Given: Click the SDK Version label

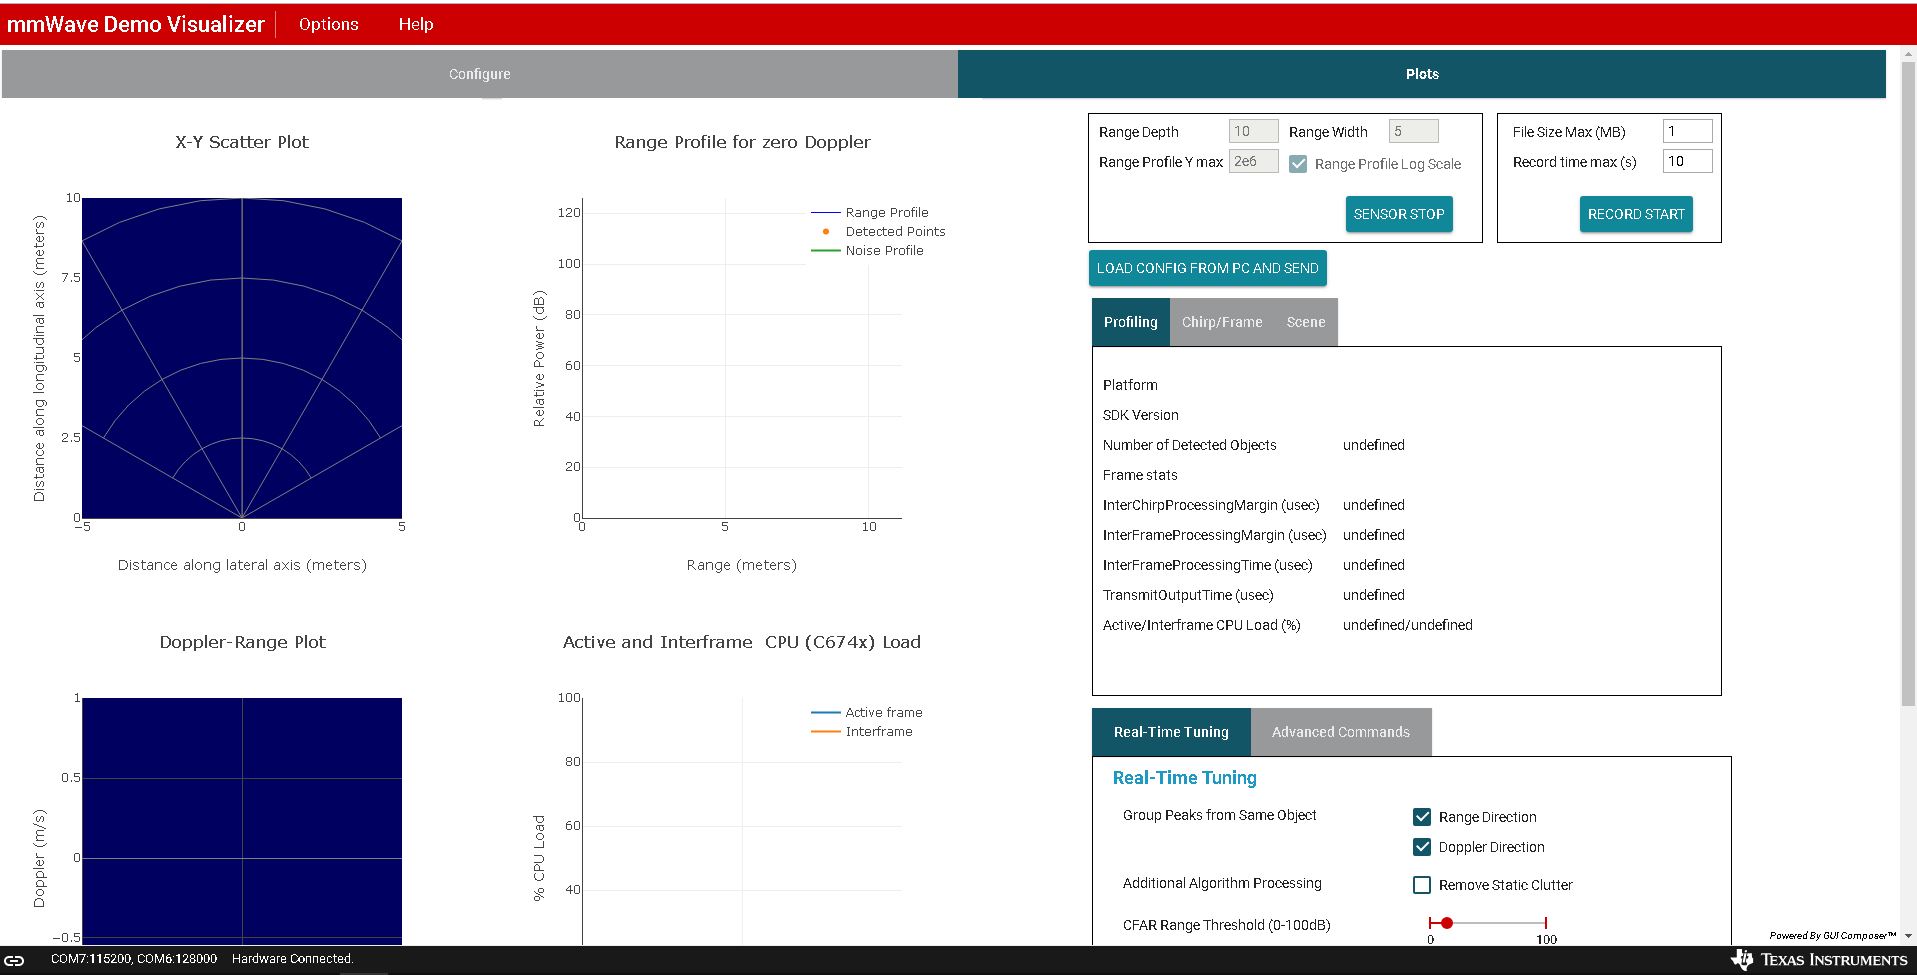Looking at the screenshot, I should click(x=1141, y=415).
